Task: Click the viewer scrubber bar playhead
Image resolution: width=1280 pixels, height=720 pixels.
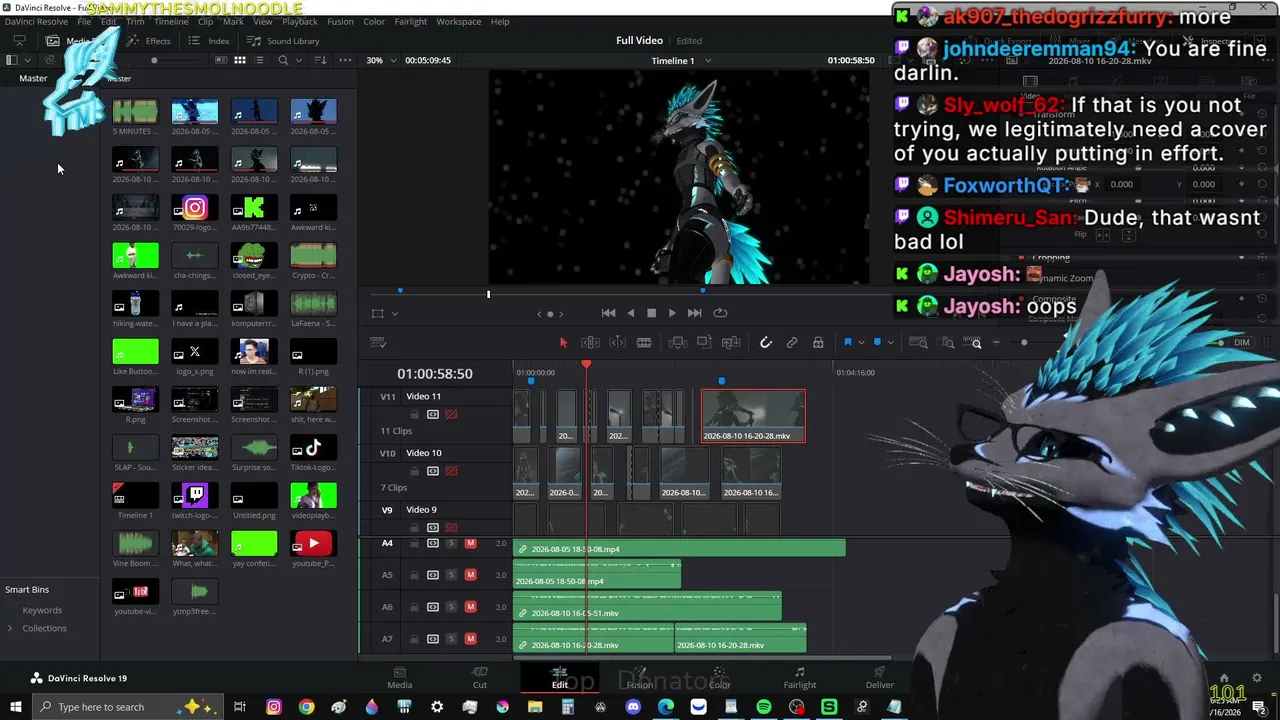Action: [x=489, y=294]
